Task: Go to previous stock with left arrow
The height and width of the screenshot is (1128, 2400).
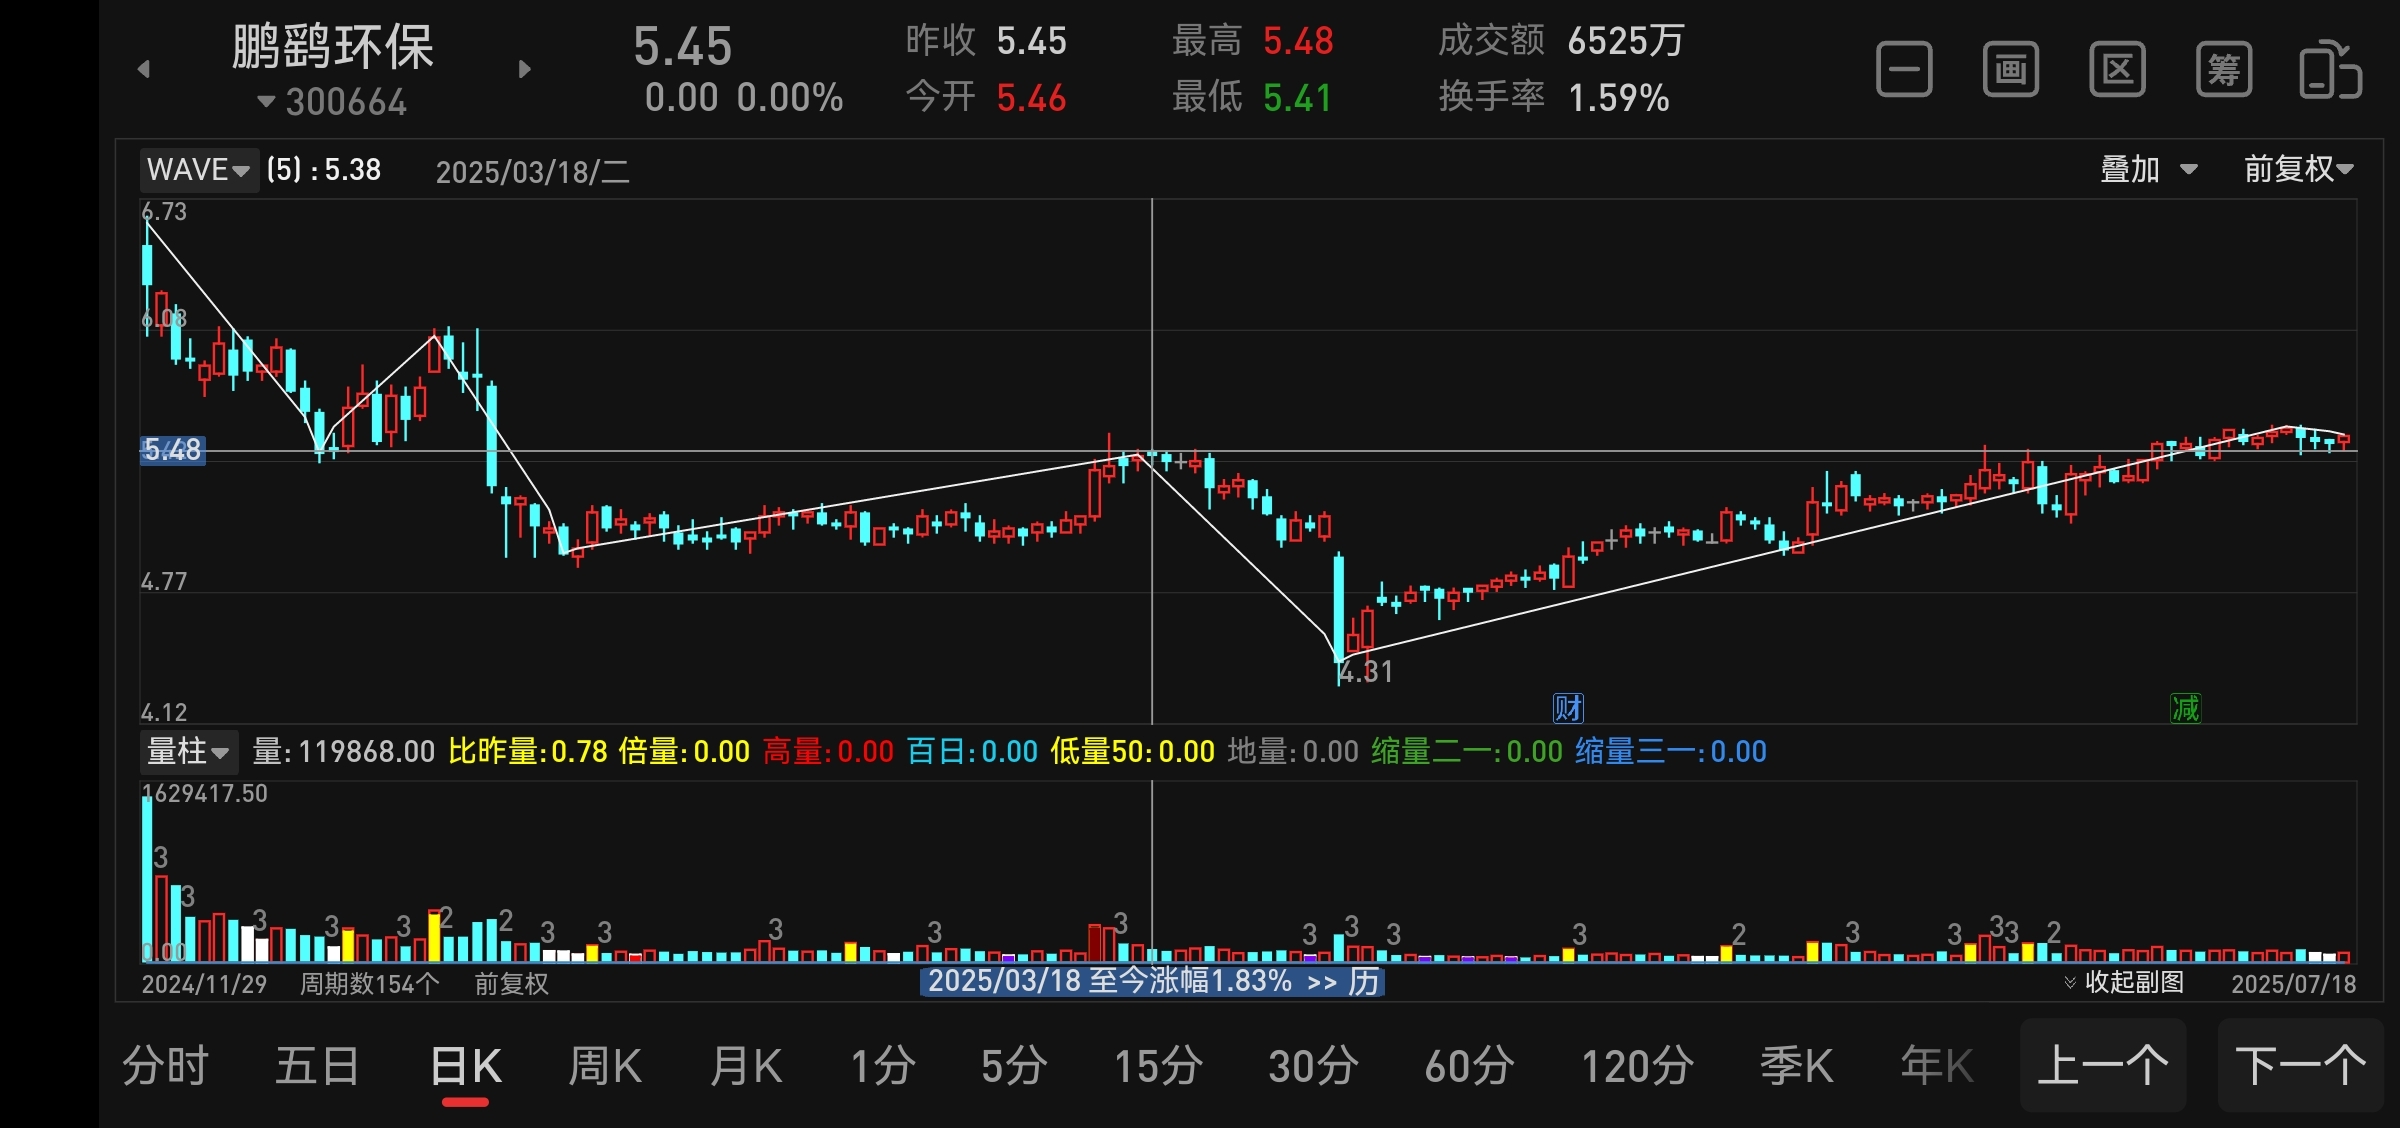Action: [144, 69]
